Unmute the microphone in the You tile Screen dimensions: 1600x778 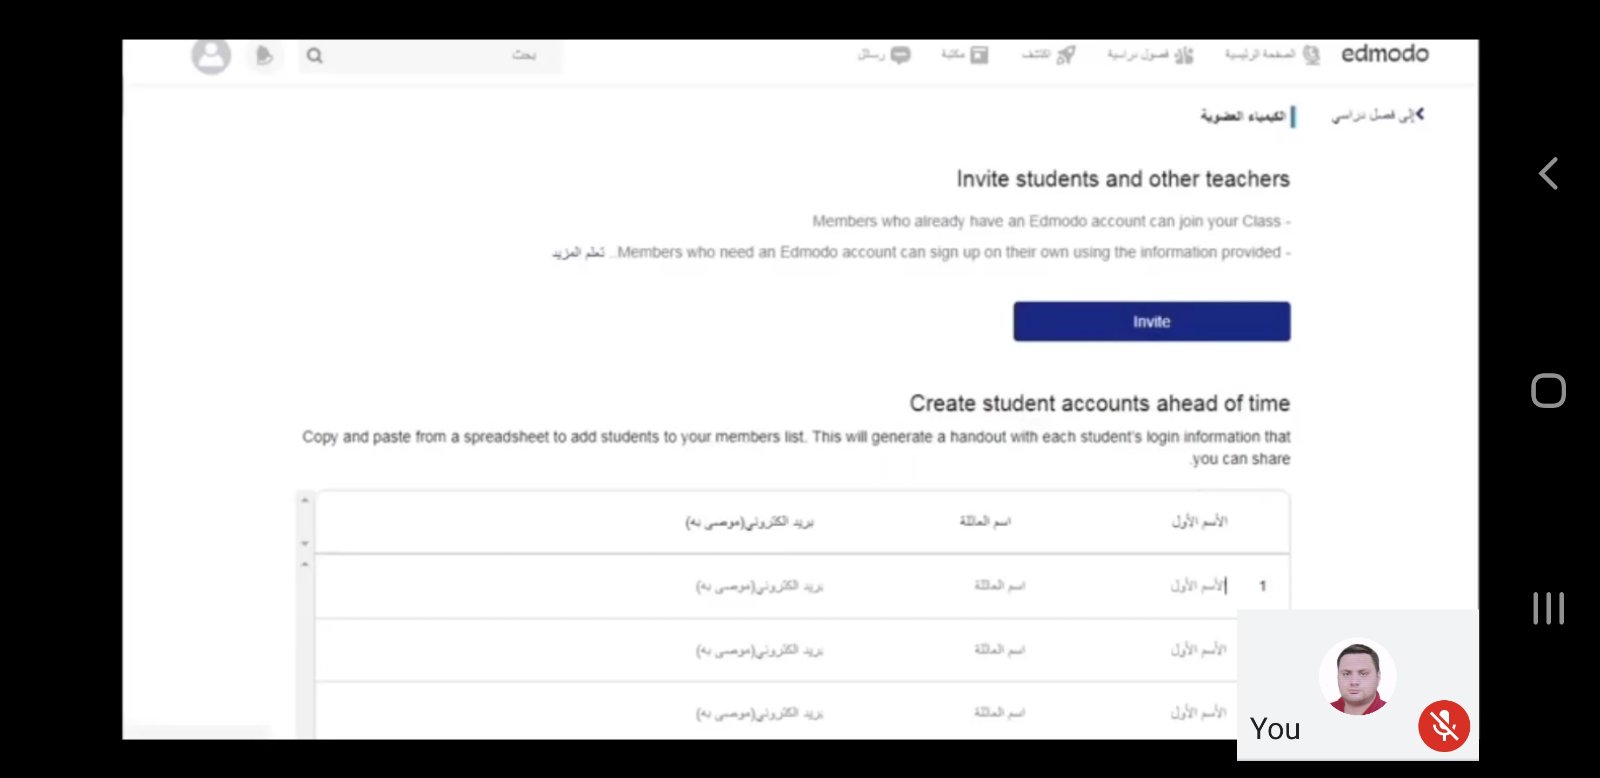click(x=1443, y=726)
